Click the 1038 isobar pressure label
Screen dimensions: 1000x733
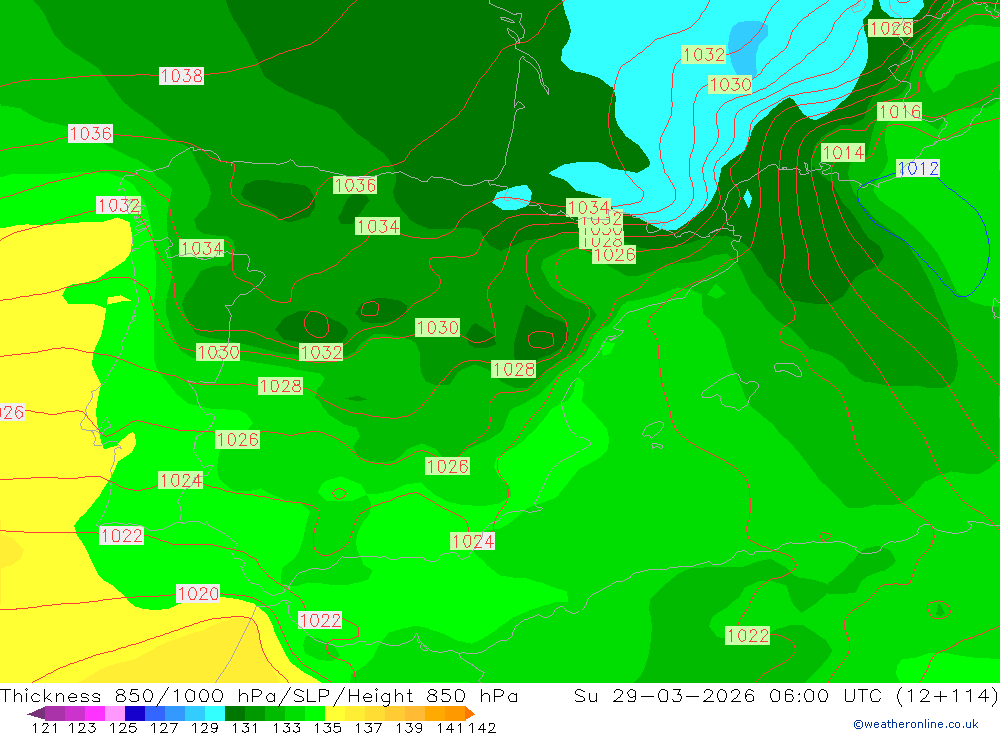[x=181, y=76]
